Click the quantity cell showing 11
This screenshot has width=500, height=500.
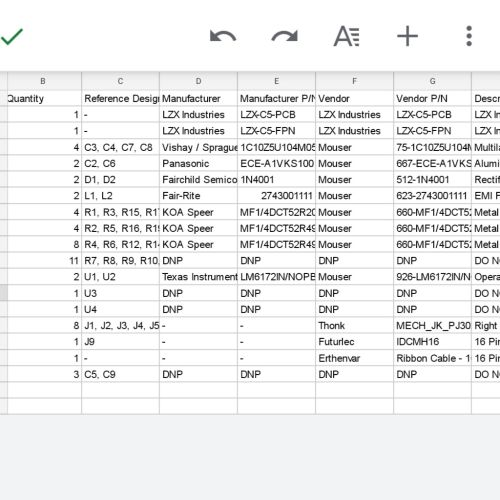[44, 261]
